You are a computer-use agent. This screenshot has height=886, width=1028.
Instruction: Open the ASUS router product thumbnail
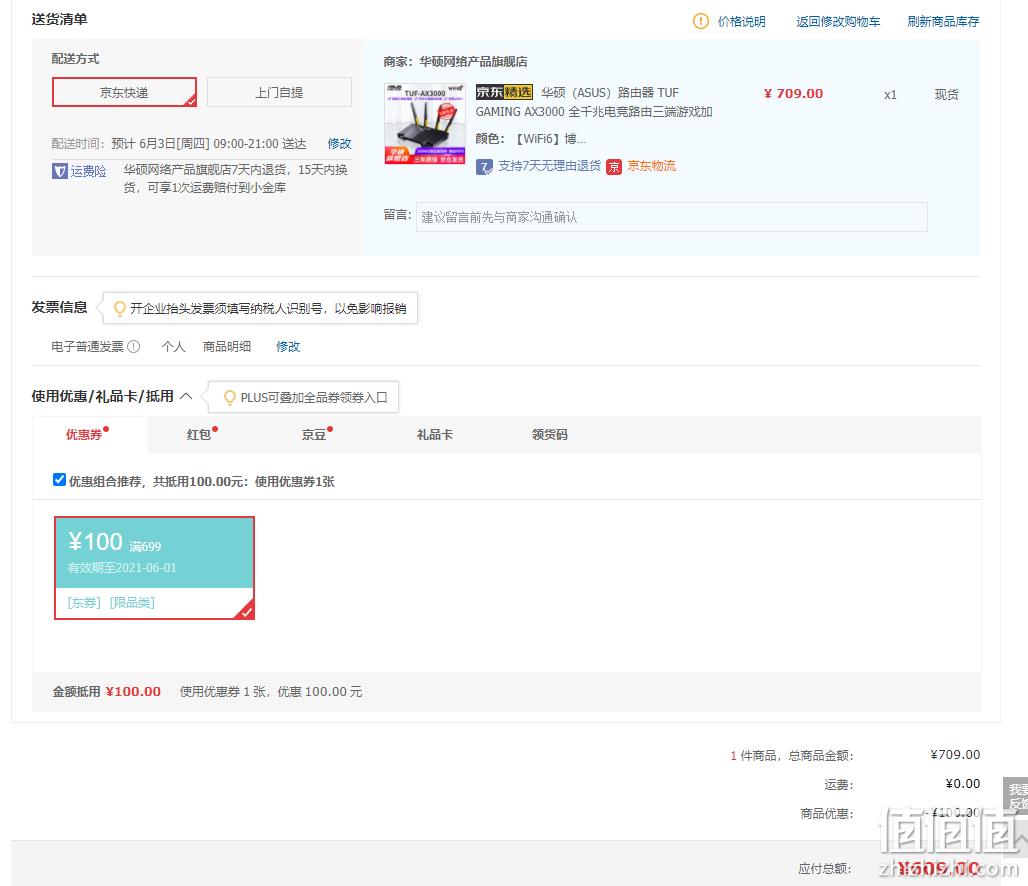pos(425,123)
